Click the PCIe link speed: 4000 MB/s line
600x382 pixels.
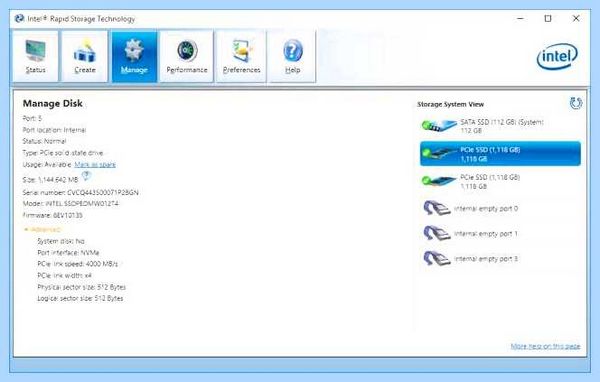click(x=78, y=264)
